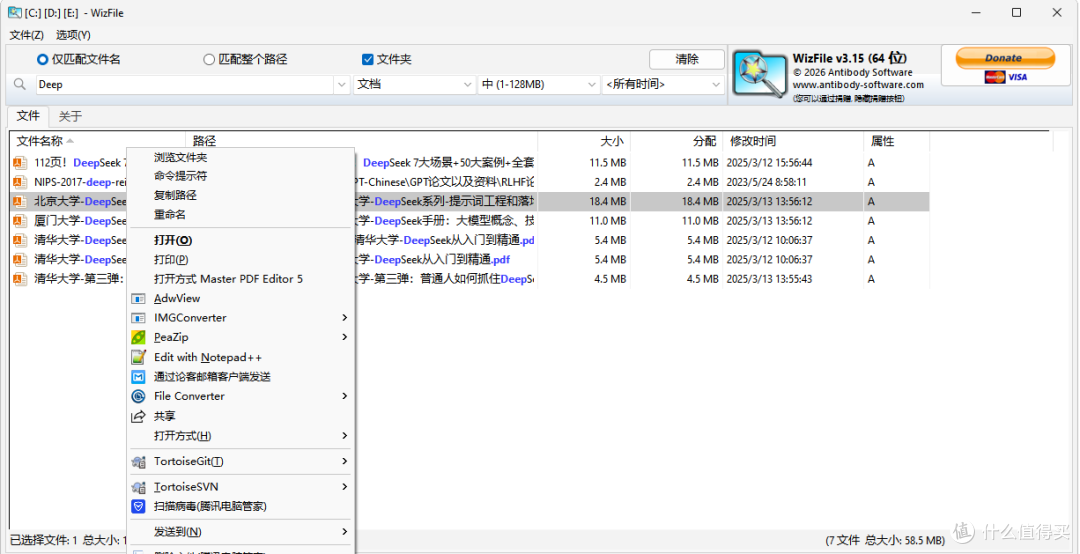The image size is (1080, 554).
Task: Click the WizFile wand logo
Action: [x=760, y=75]
